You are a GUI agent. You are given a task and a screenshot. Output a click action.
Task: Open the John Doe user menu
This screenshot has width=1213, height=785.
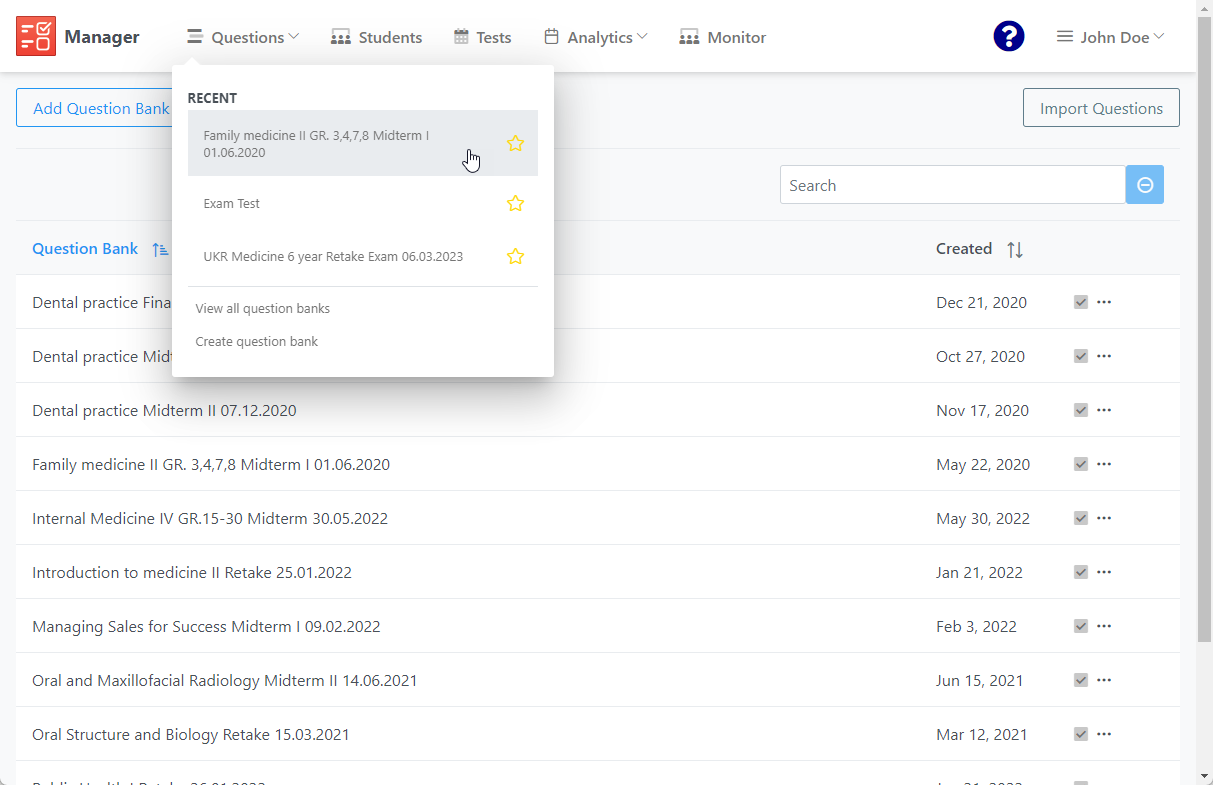(1111, 37)
